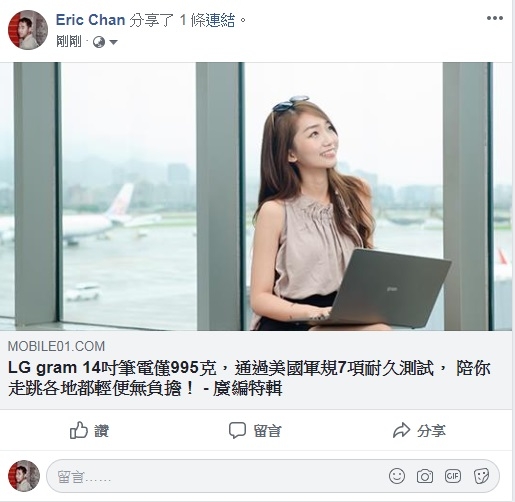Attach a photo with the camera icon
The height and width of the screenshot is (502, 515).
(425, 476)
